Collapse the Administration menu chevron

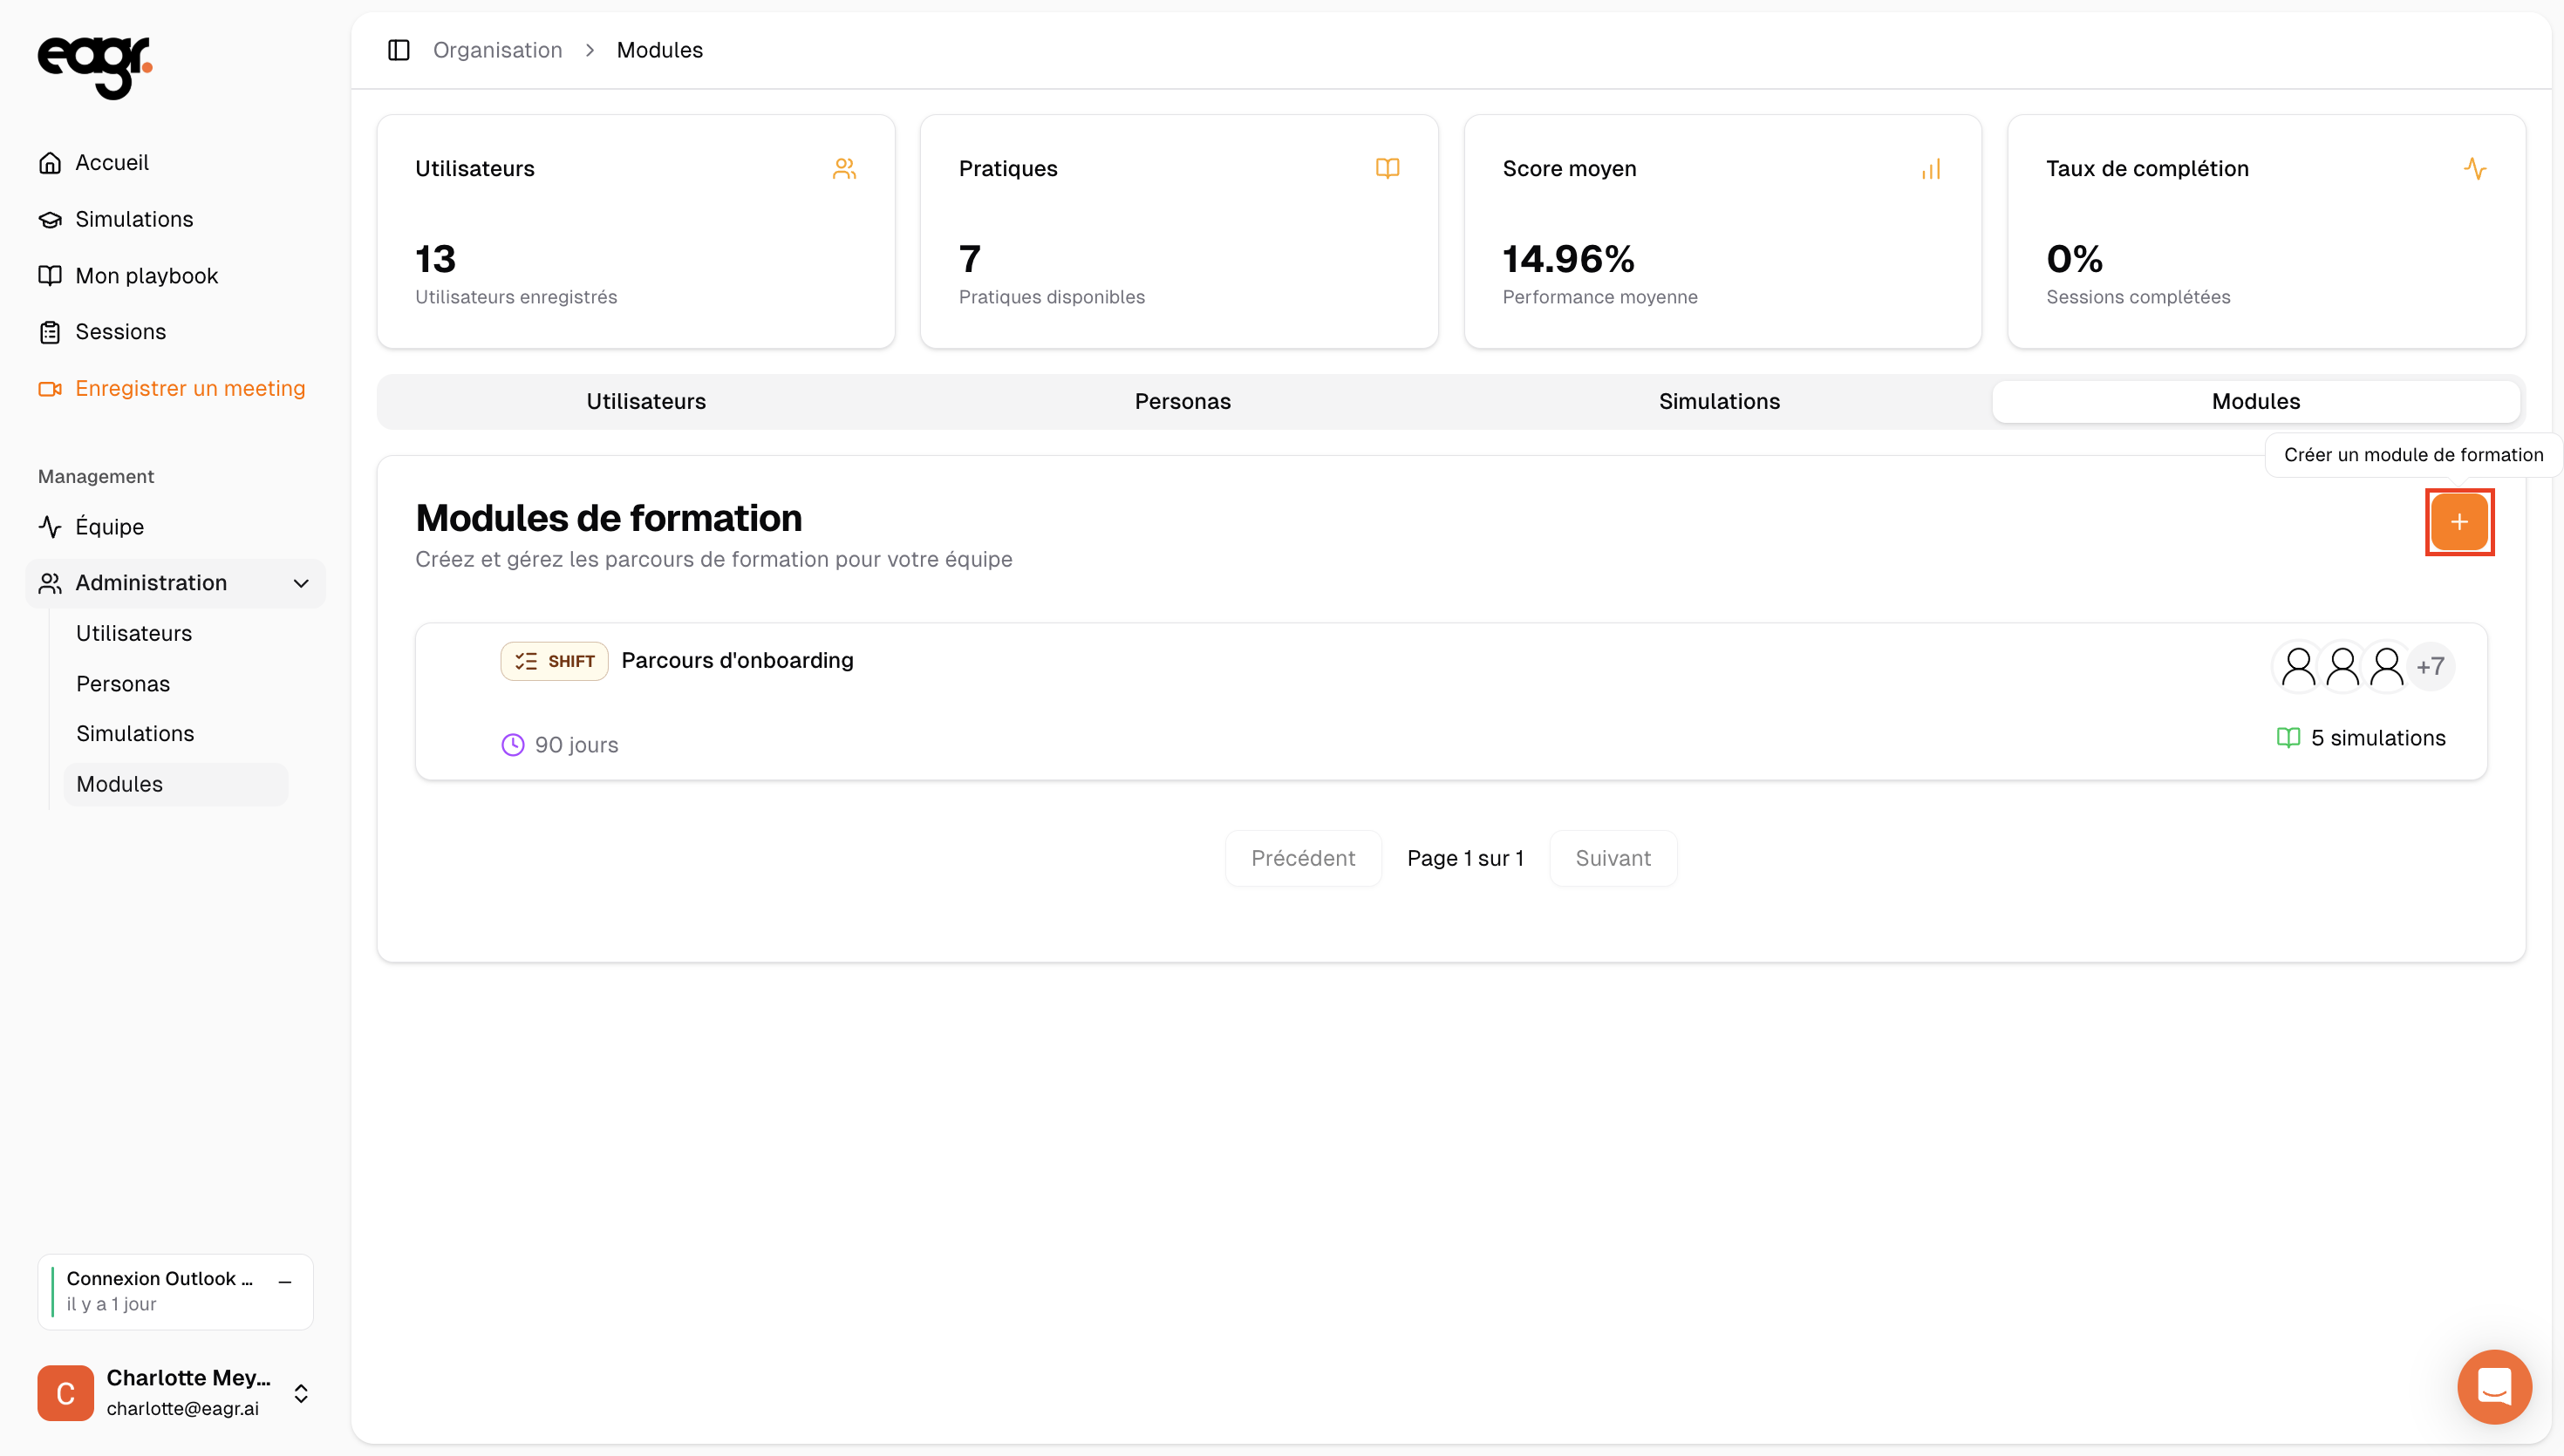(301, 583)
